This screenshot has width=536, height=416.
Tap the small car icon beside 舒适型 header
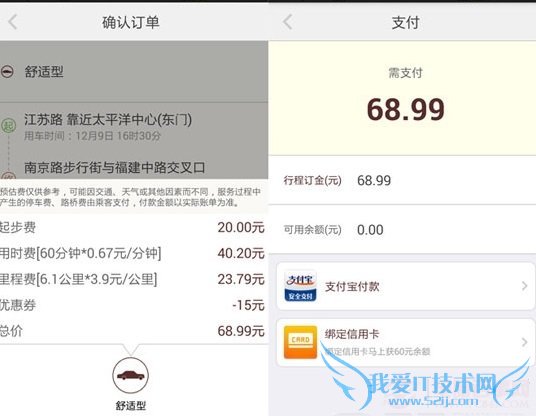click(x=8, y=72)
